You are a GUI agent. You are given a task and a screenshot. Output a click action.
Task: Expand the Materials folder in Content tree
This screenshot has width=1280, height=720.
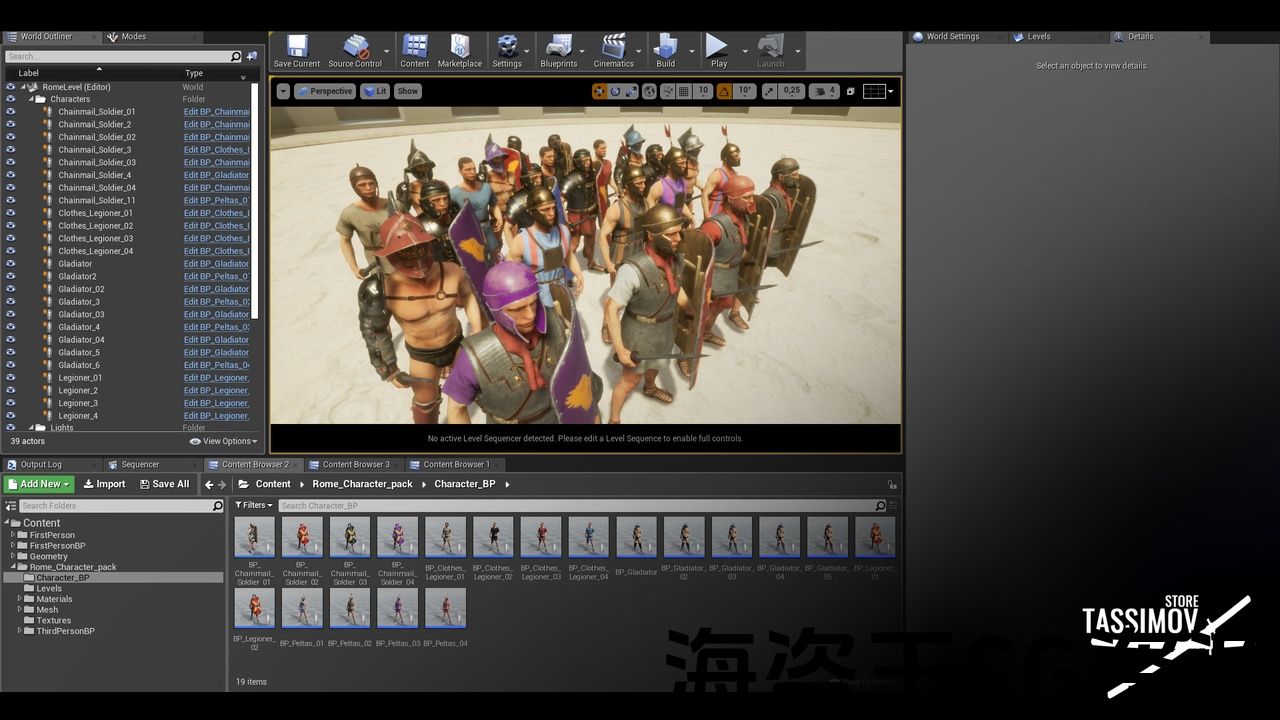coord(19,599)
